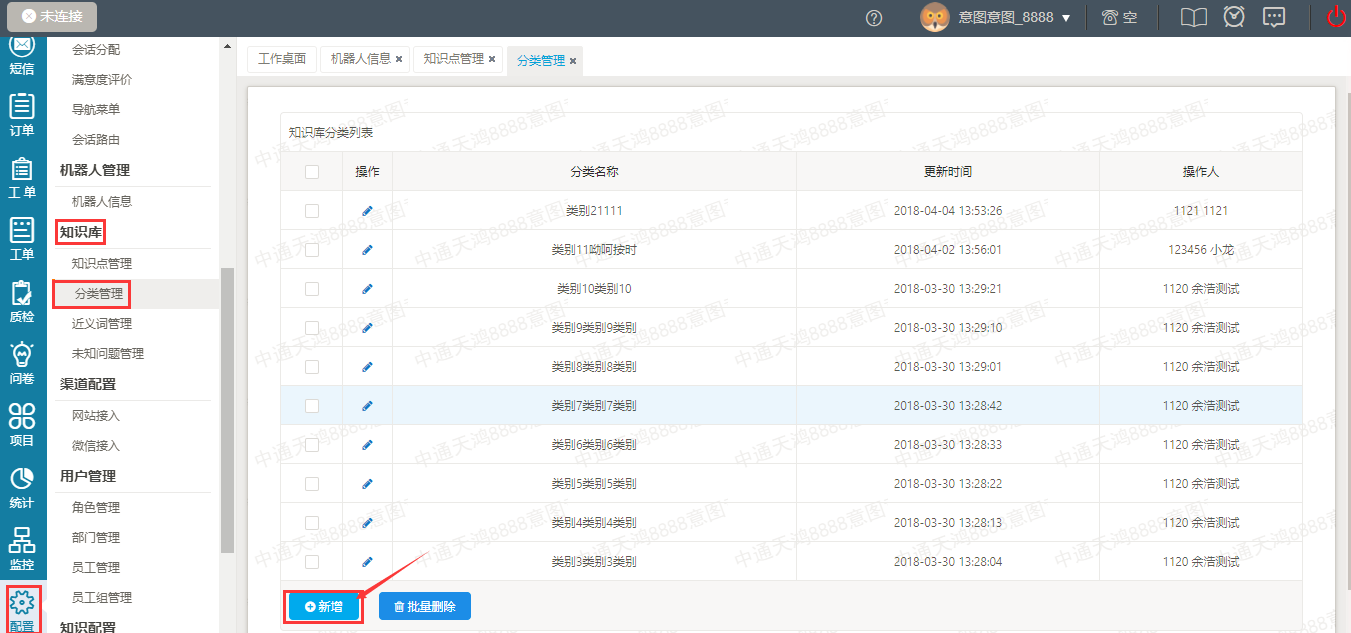Check the box for 类别8类别8类别 row
Image resolution: width=1351 pixels, height=633 pixels.
312,367
